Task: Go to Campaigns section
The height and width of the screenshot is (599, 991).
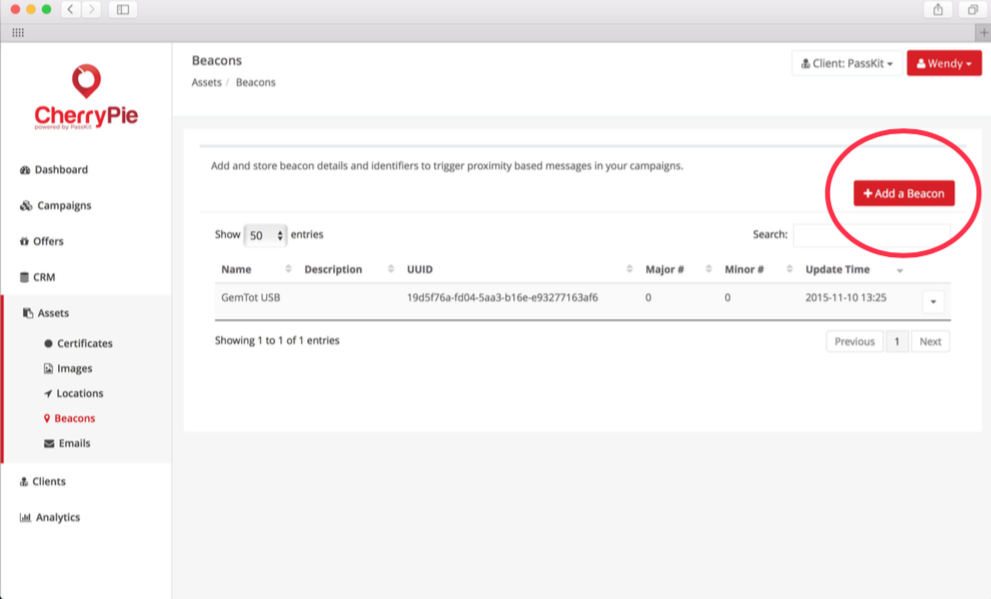Action: point(64,205)
